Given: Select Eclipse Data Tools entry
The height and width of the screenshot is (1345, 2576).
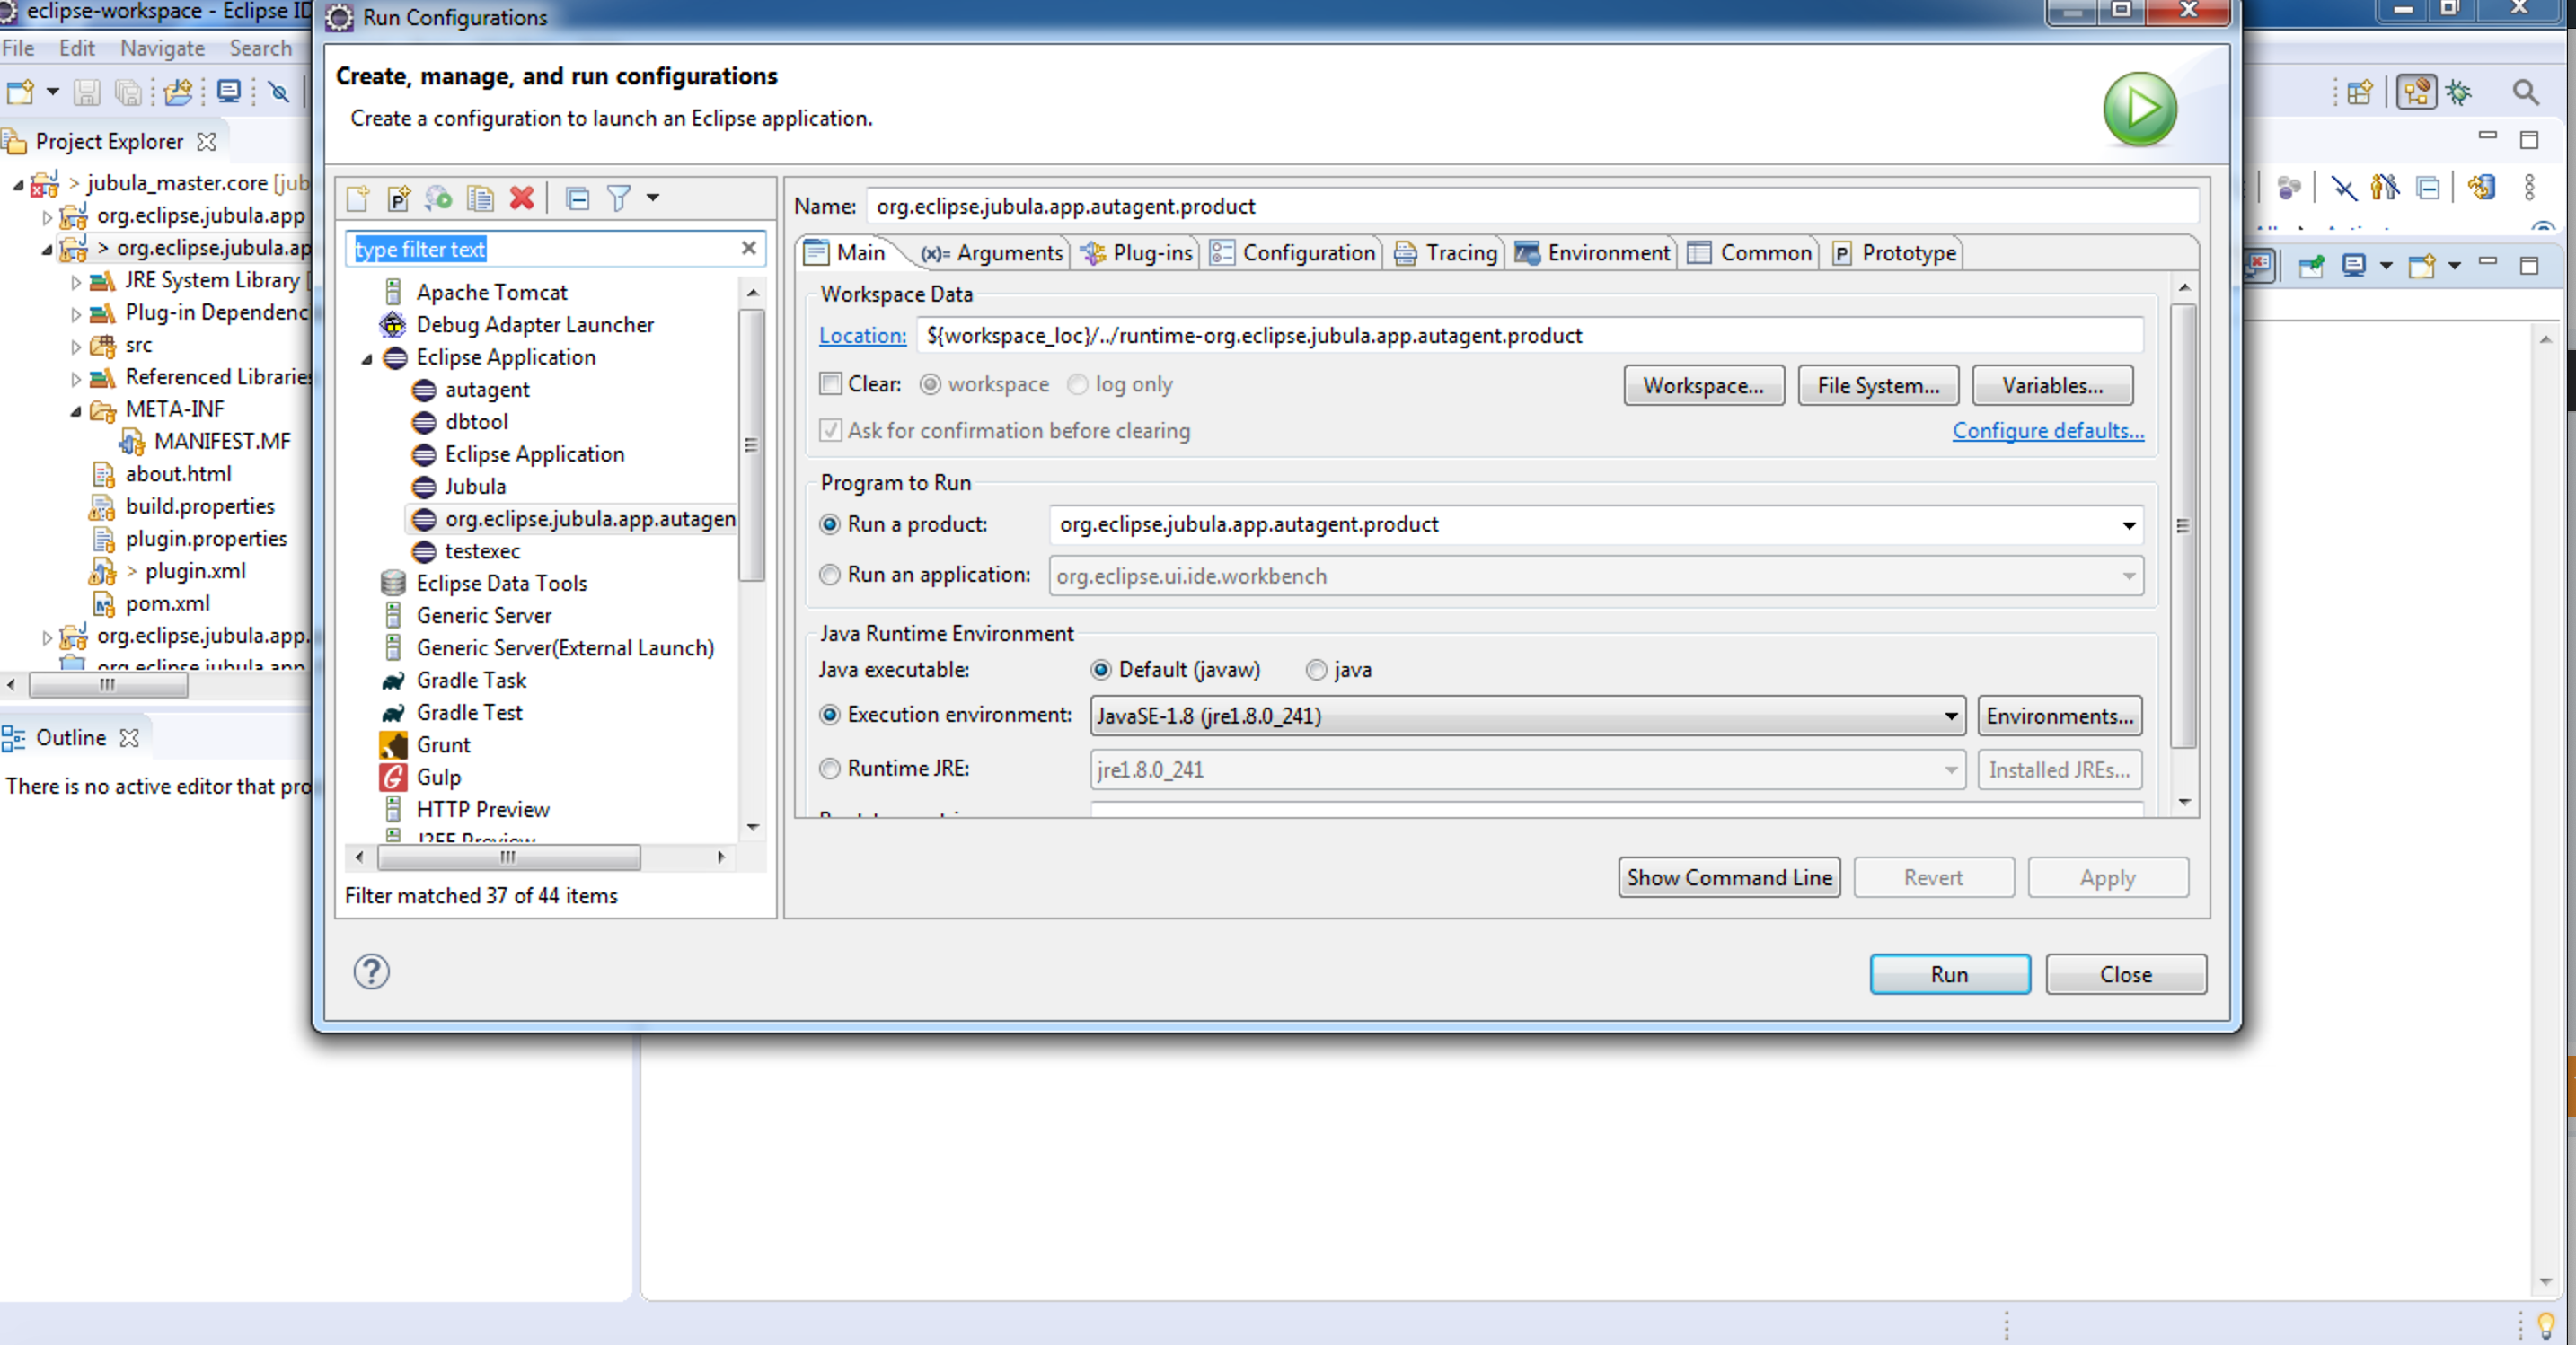Looking at the screenshot, I should coord(501,583).
